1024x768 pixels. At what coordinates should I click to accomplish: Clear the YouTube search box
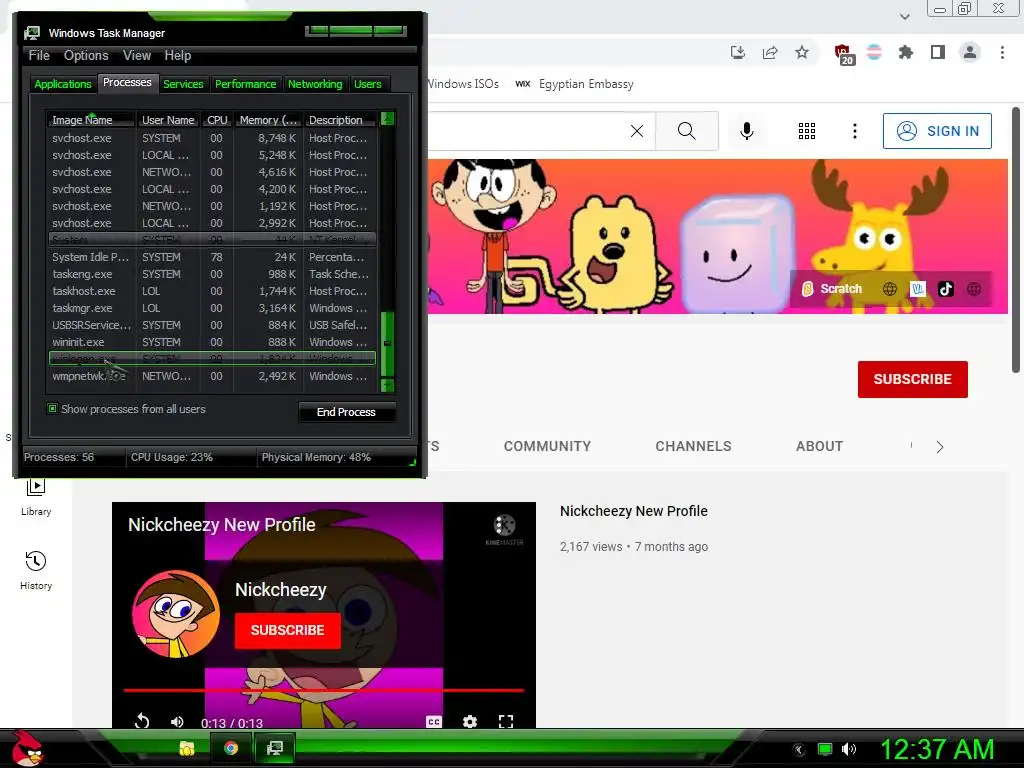click(637, 131)
